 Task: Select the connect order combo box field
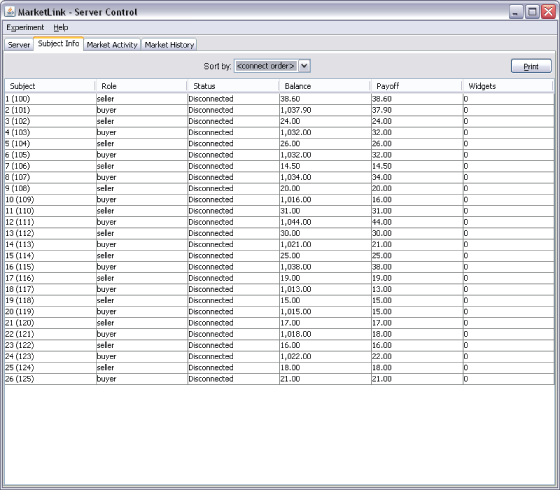pos(266,66)
